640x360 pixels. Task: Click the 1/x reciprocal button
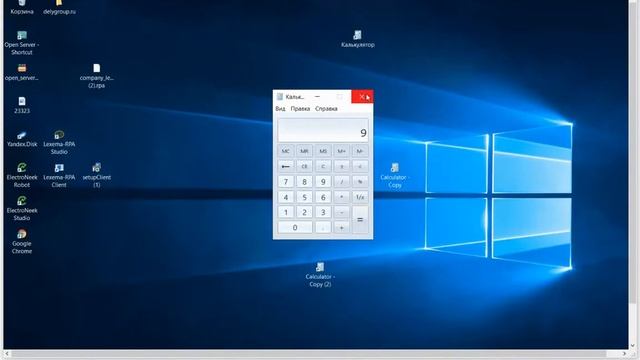point(360,197)
